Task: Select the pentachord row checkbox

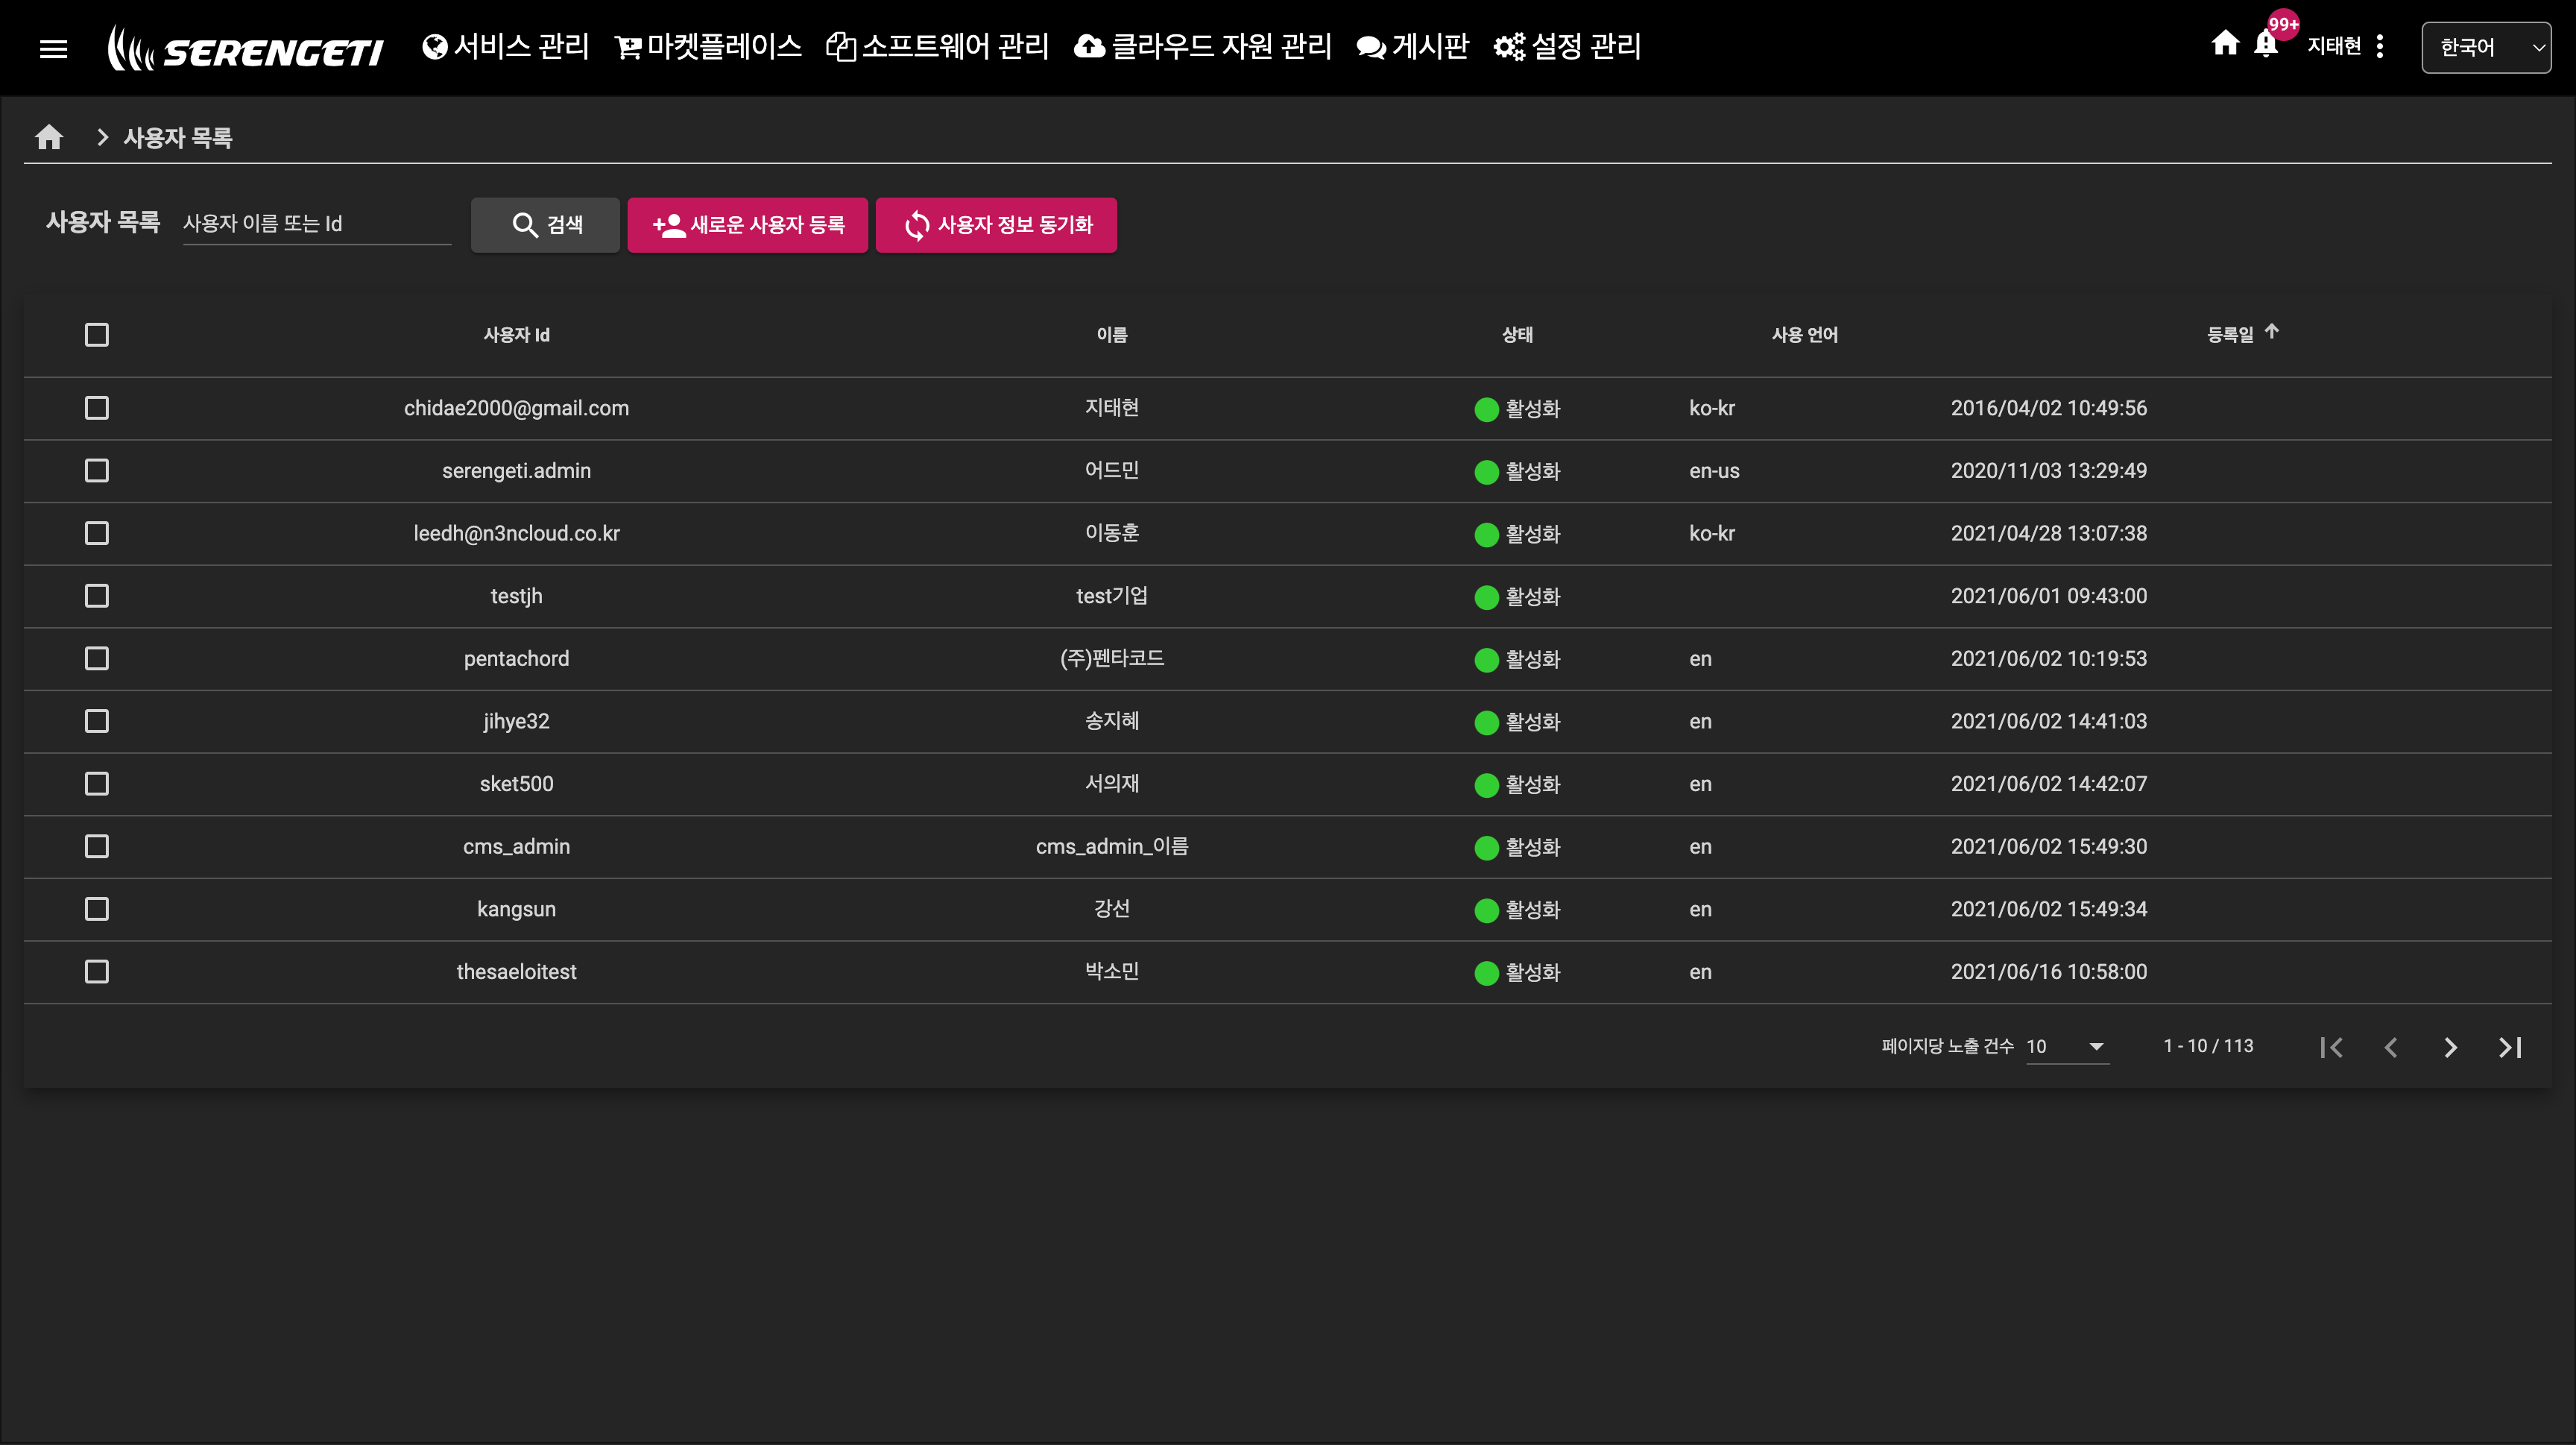Action: (x=97, y=659)
